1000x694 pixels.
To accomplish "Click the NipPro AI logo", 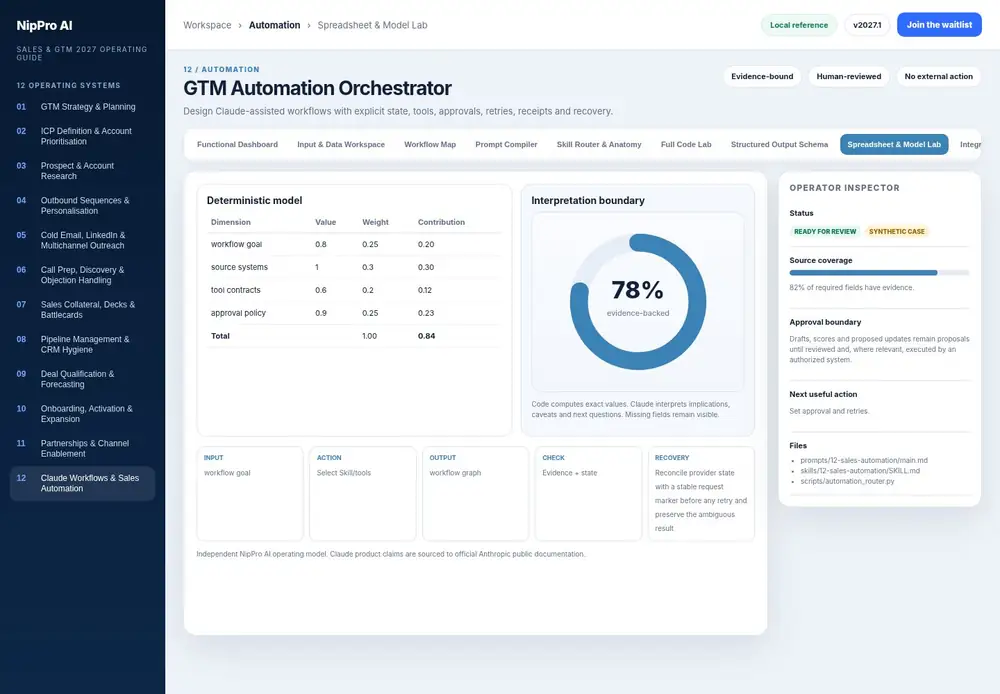I will click(x=44, y=26).
